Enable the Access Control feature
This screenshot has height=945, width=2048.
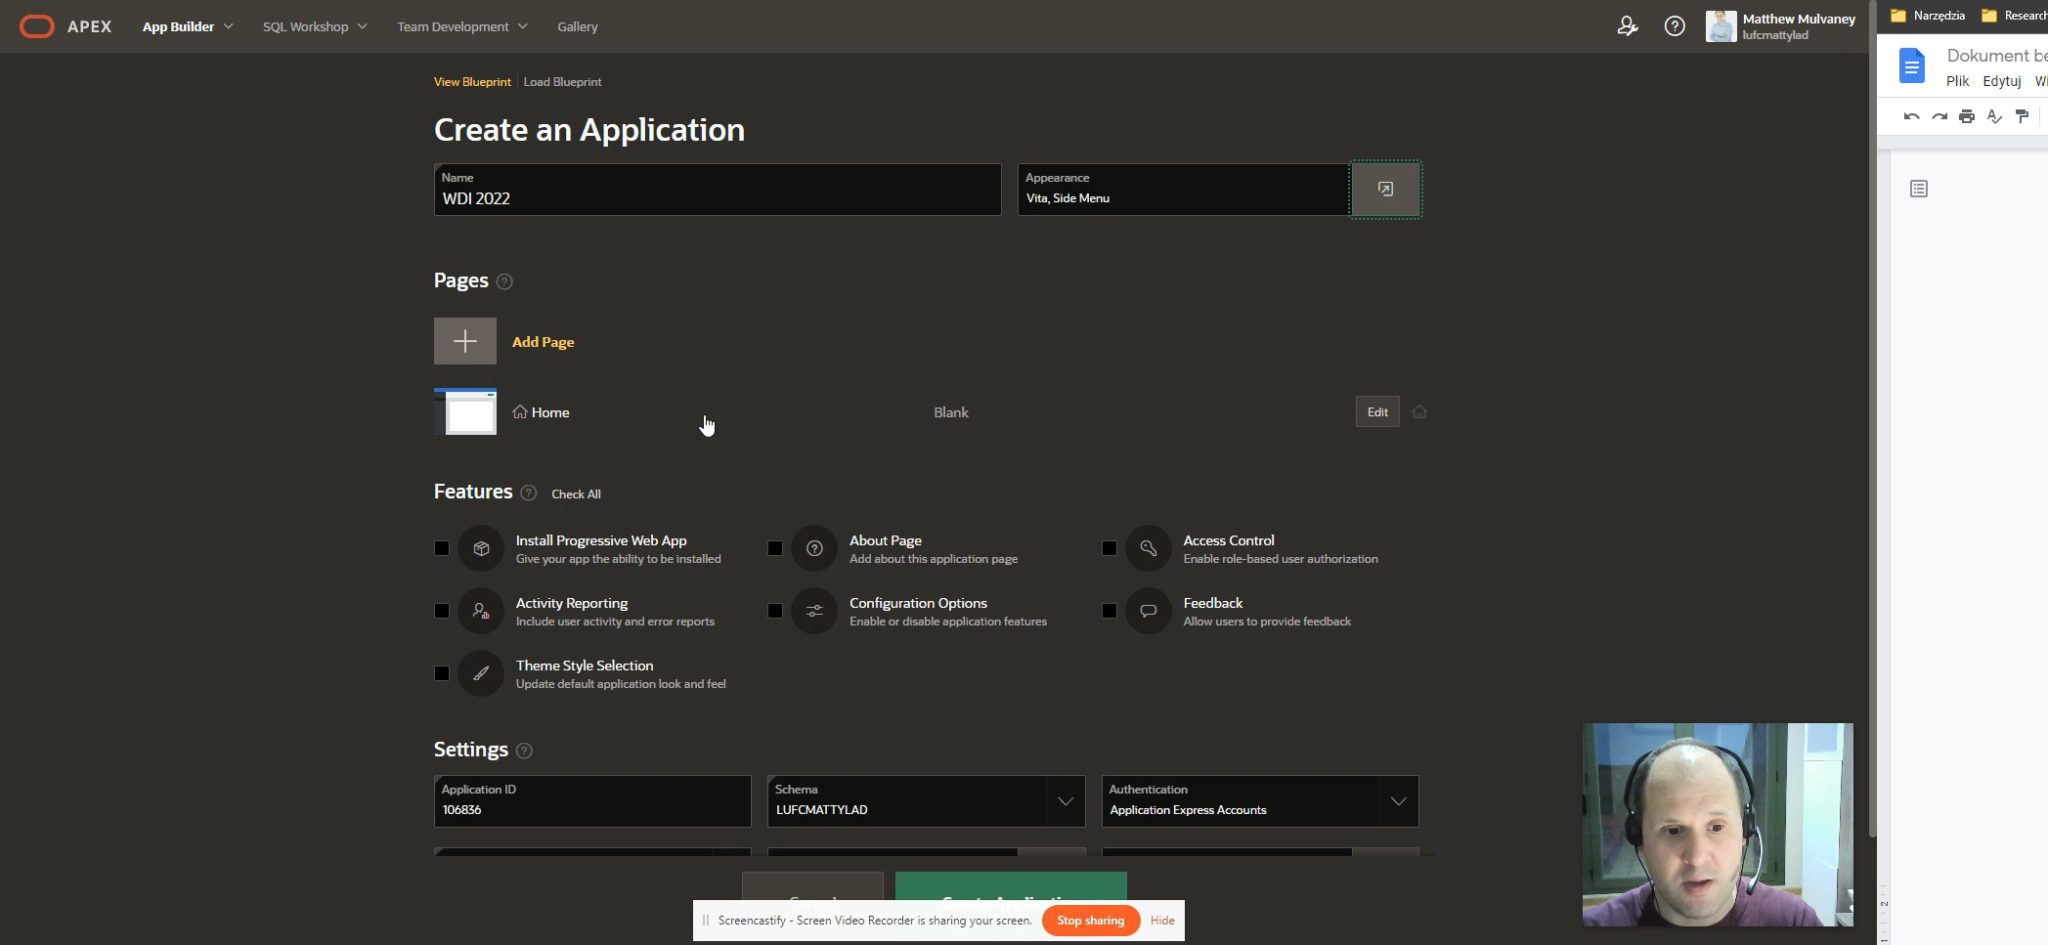[1108, 548]
